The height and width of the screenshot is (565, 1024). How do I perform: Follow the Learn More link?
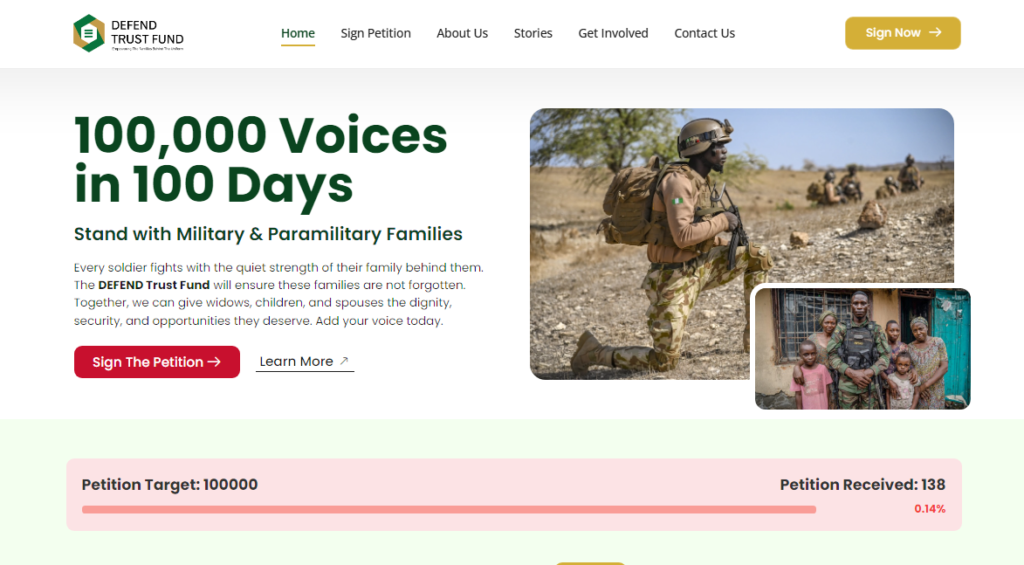[304, 361]
